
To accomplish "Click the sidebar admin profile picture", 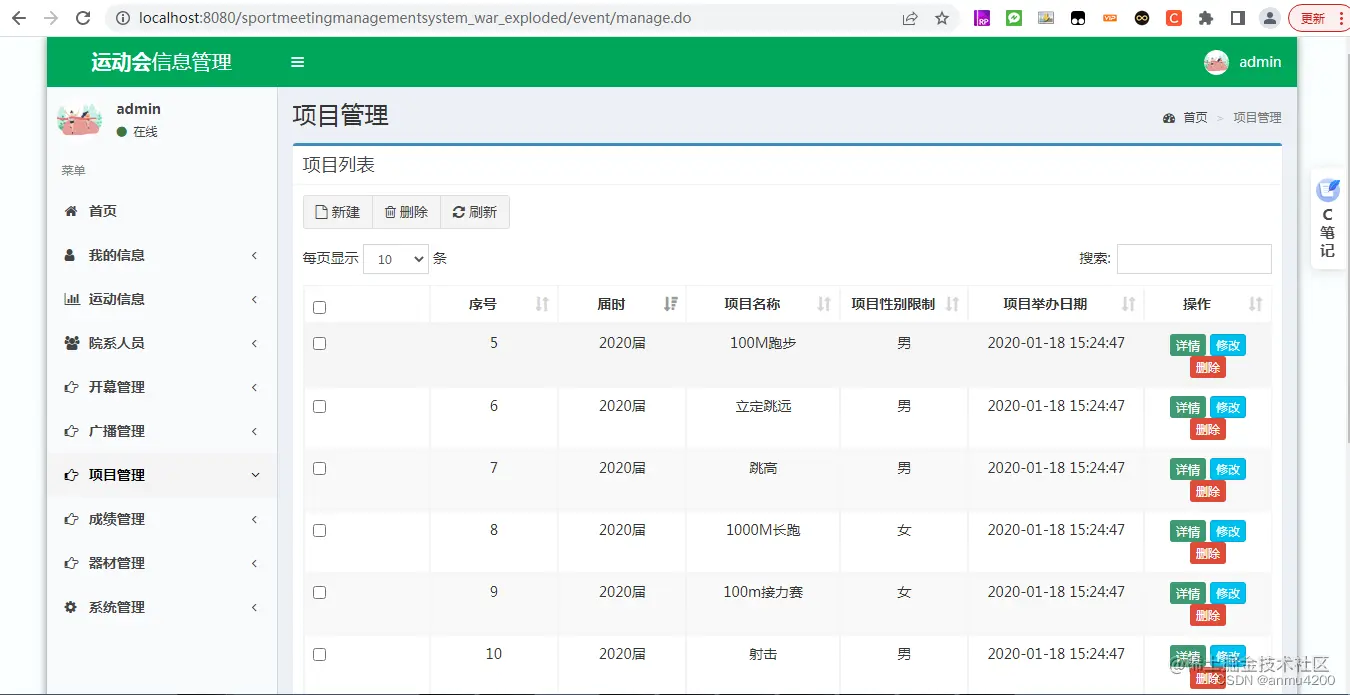I will (80, 119).
